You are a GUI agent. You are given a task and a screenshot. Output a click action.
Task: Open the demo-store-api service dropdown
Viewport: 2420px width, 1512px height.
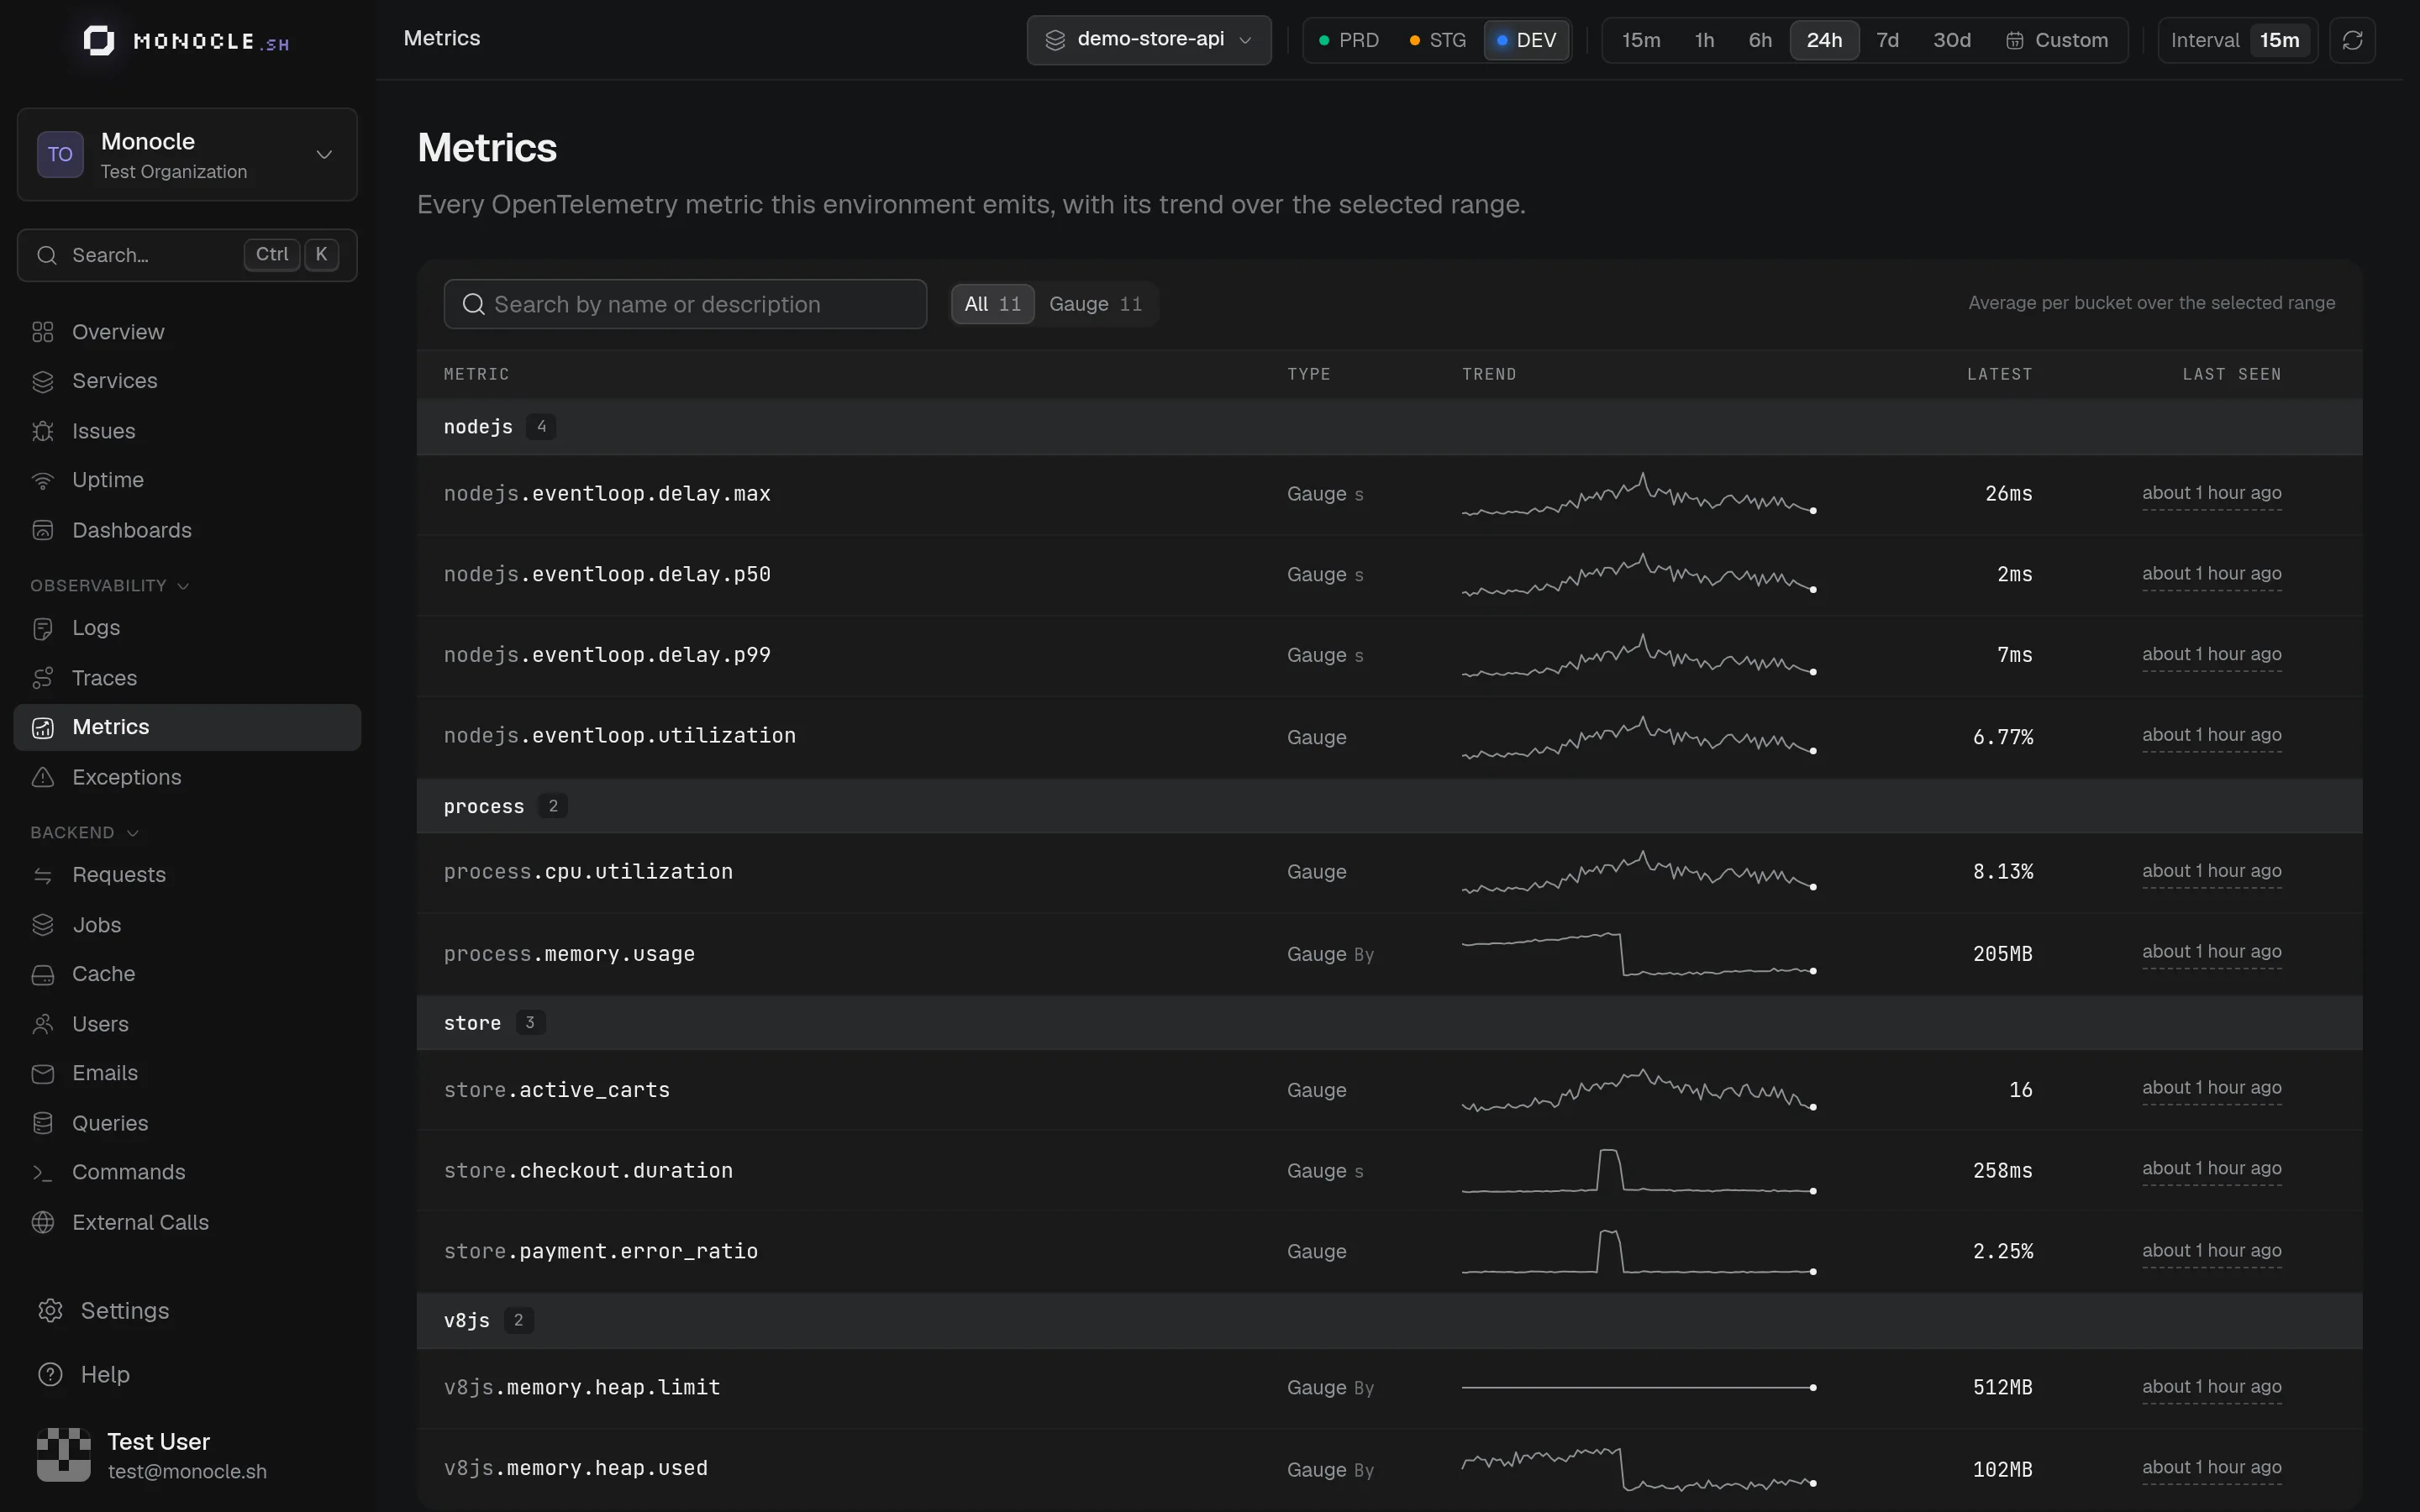click(1148, 40)
